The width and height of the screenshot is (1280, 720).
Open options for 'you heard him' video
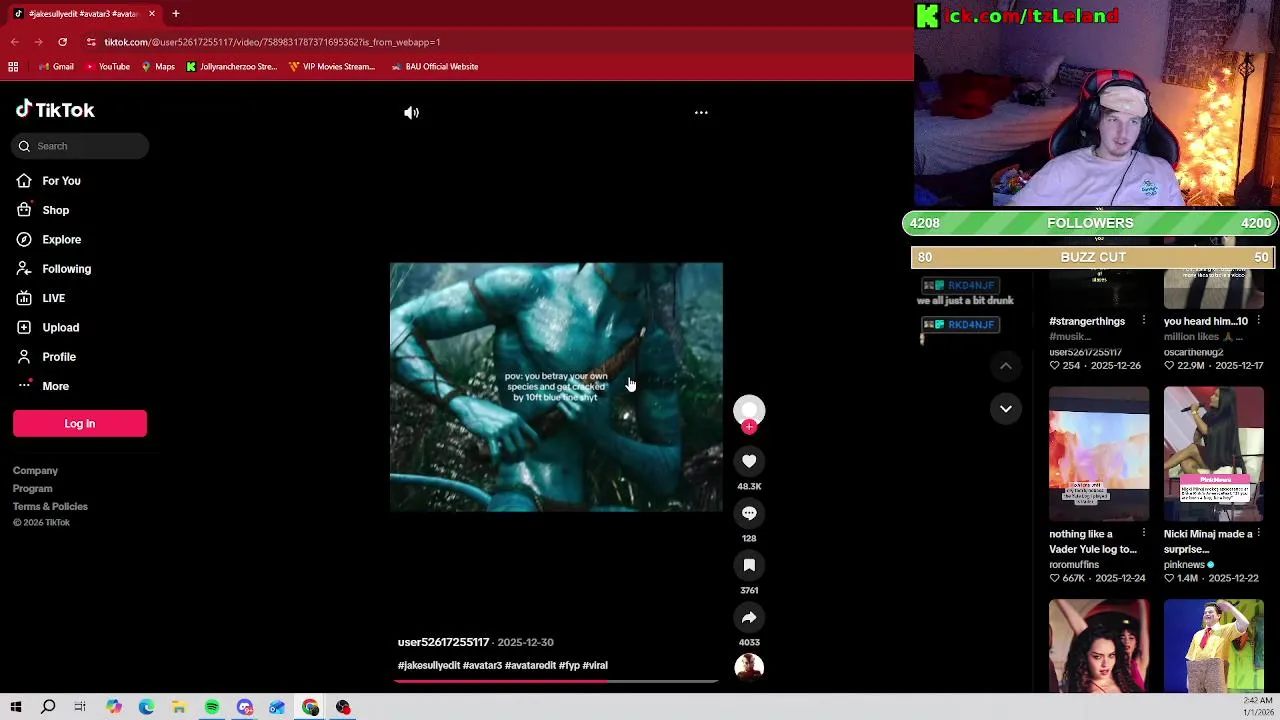[x=1258, y=321]
